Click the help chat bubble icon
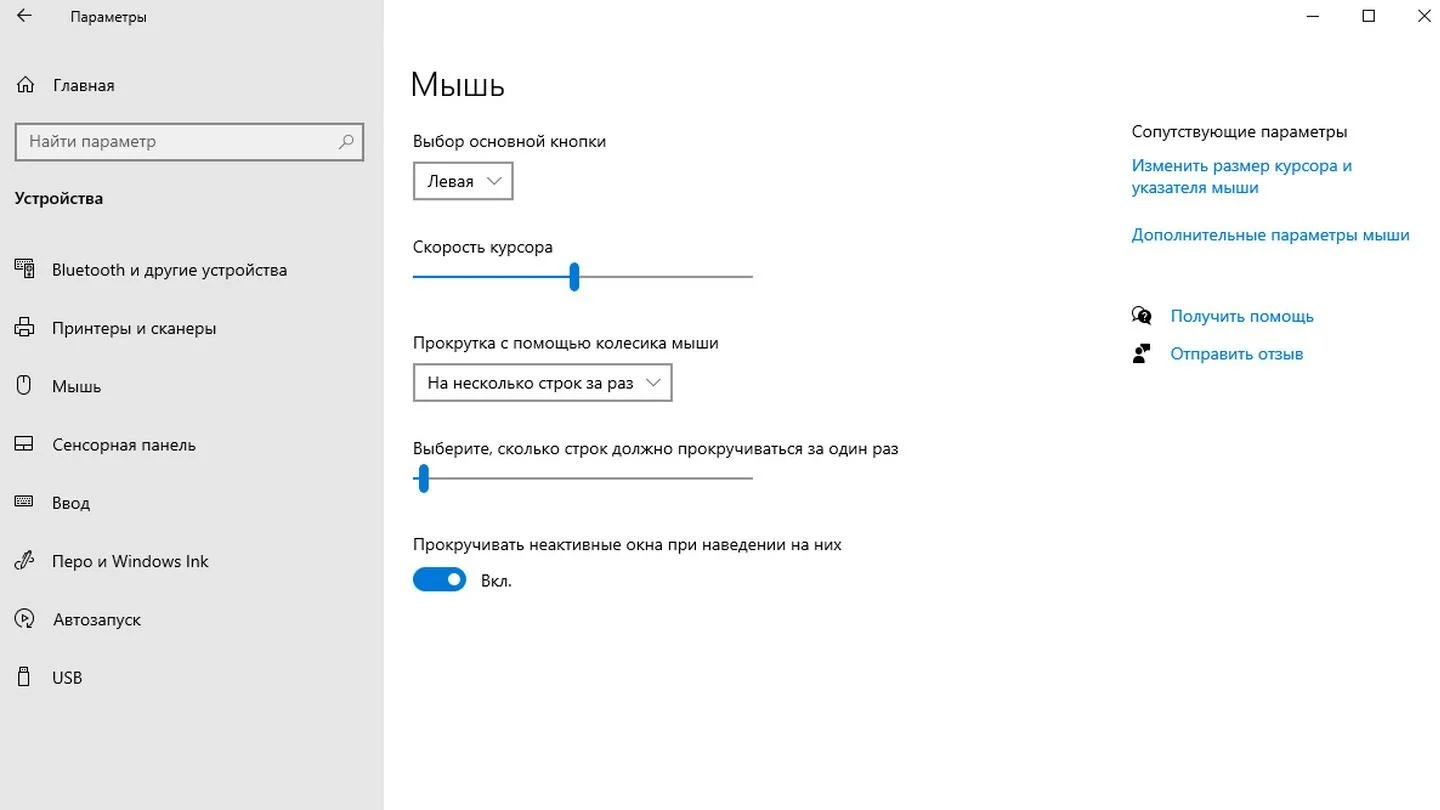 [1141, 316]
